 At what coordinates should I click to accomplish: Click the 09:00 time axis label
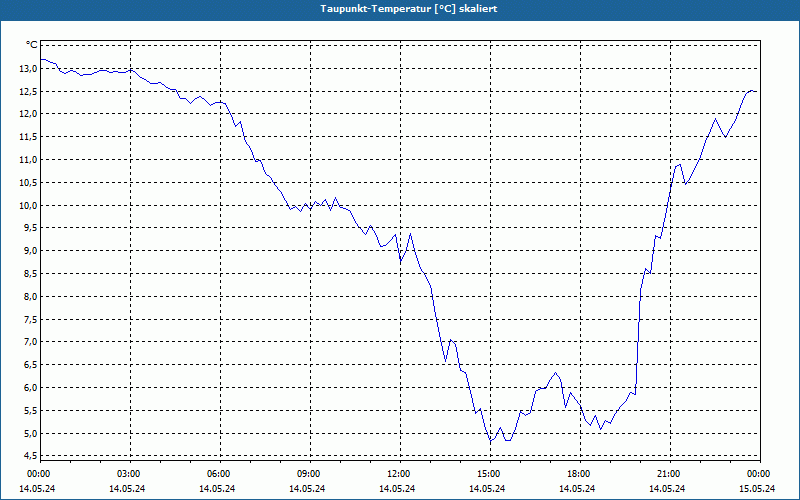(x=309, y=474)
